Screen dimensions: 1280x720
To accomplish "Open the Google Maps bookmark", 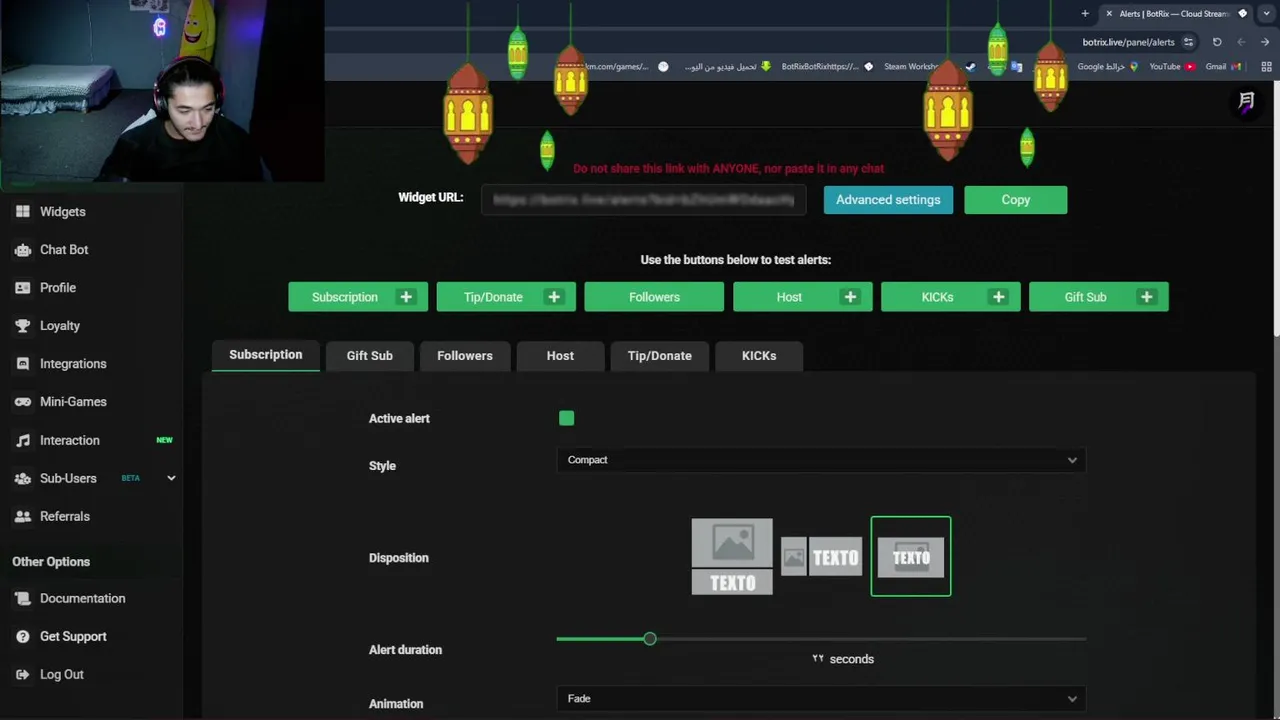I will coord(1107,67).
